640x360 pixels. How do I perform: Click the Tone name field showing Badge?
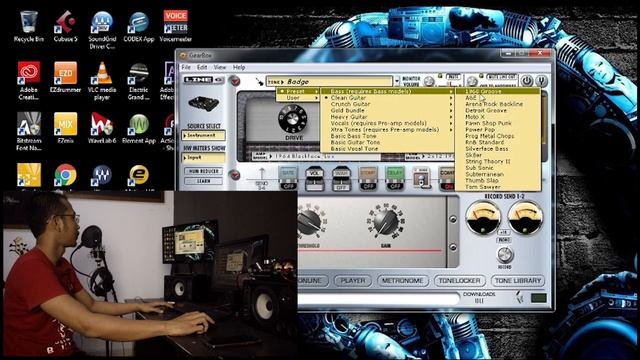pos(329,81)
